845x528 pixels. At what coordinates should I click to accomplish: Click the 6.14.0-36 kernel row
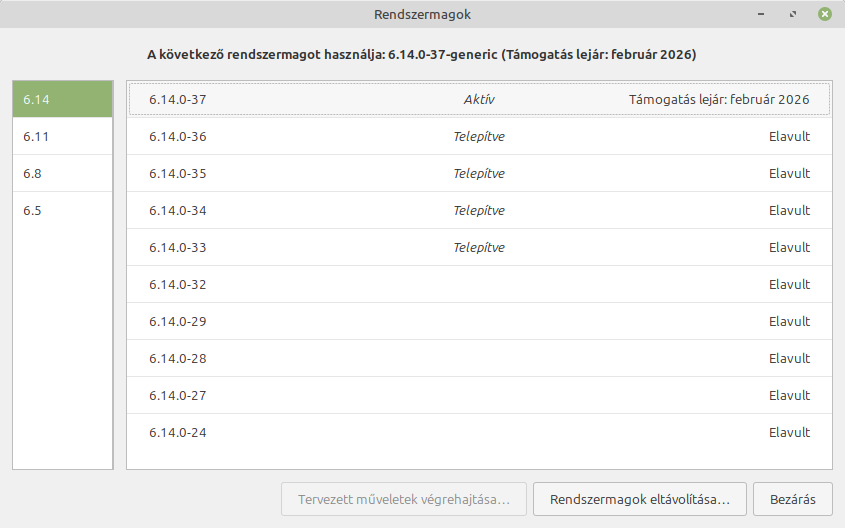tap(479, 136)
